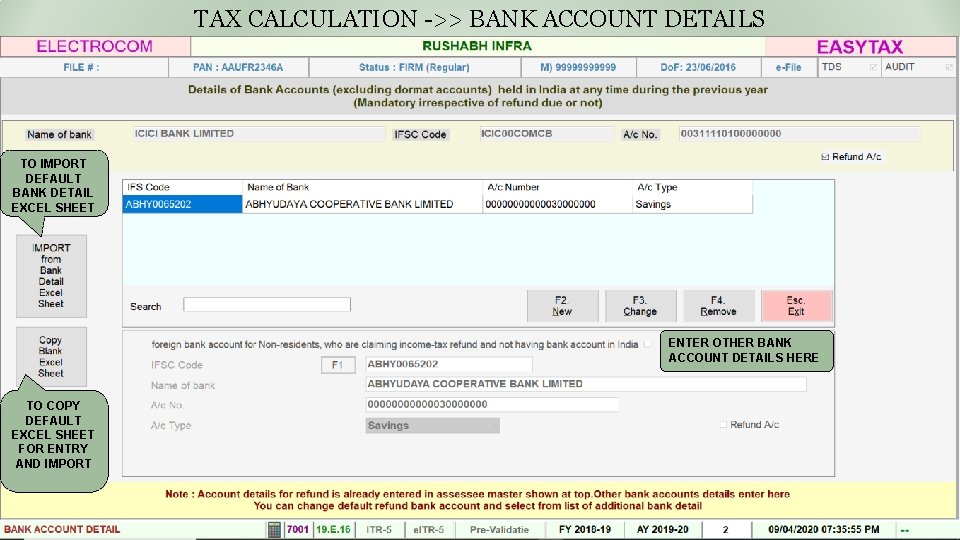
Task: Click the date-time 09/04/2020 07:35:55 PM
Action: (x=823, y=530)
